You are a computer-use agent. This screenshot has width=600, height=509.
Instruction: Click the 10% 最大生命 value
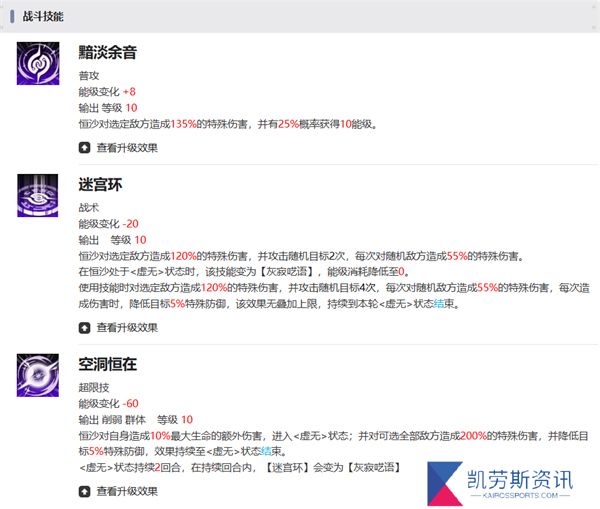160,436
